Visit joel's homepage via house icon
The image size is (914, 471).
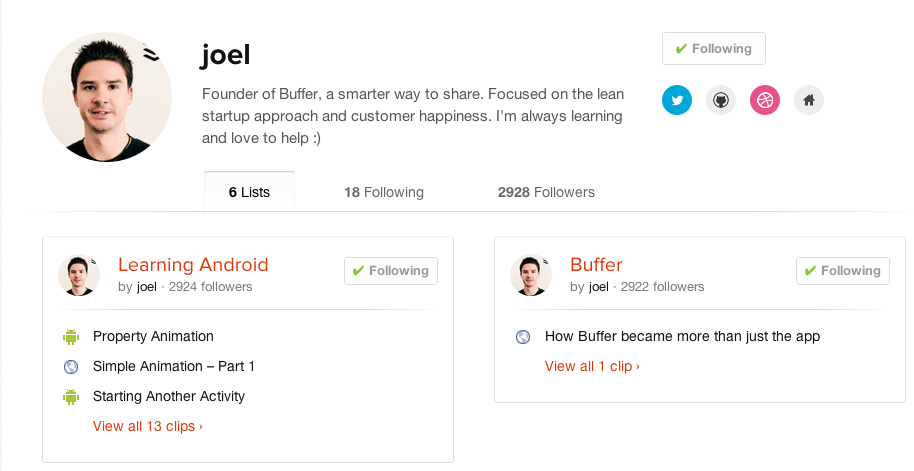tap(809, 100)
